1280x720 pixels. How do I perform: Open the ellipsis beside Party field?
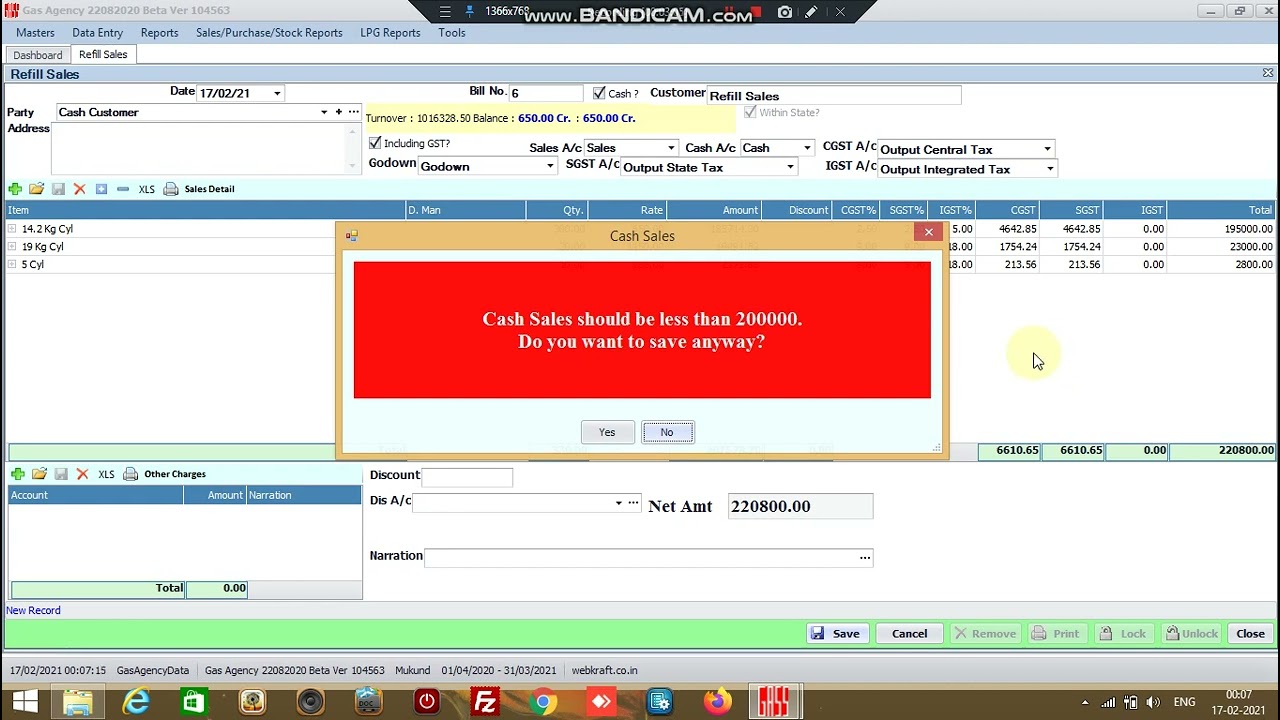(353, 112)
